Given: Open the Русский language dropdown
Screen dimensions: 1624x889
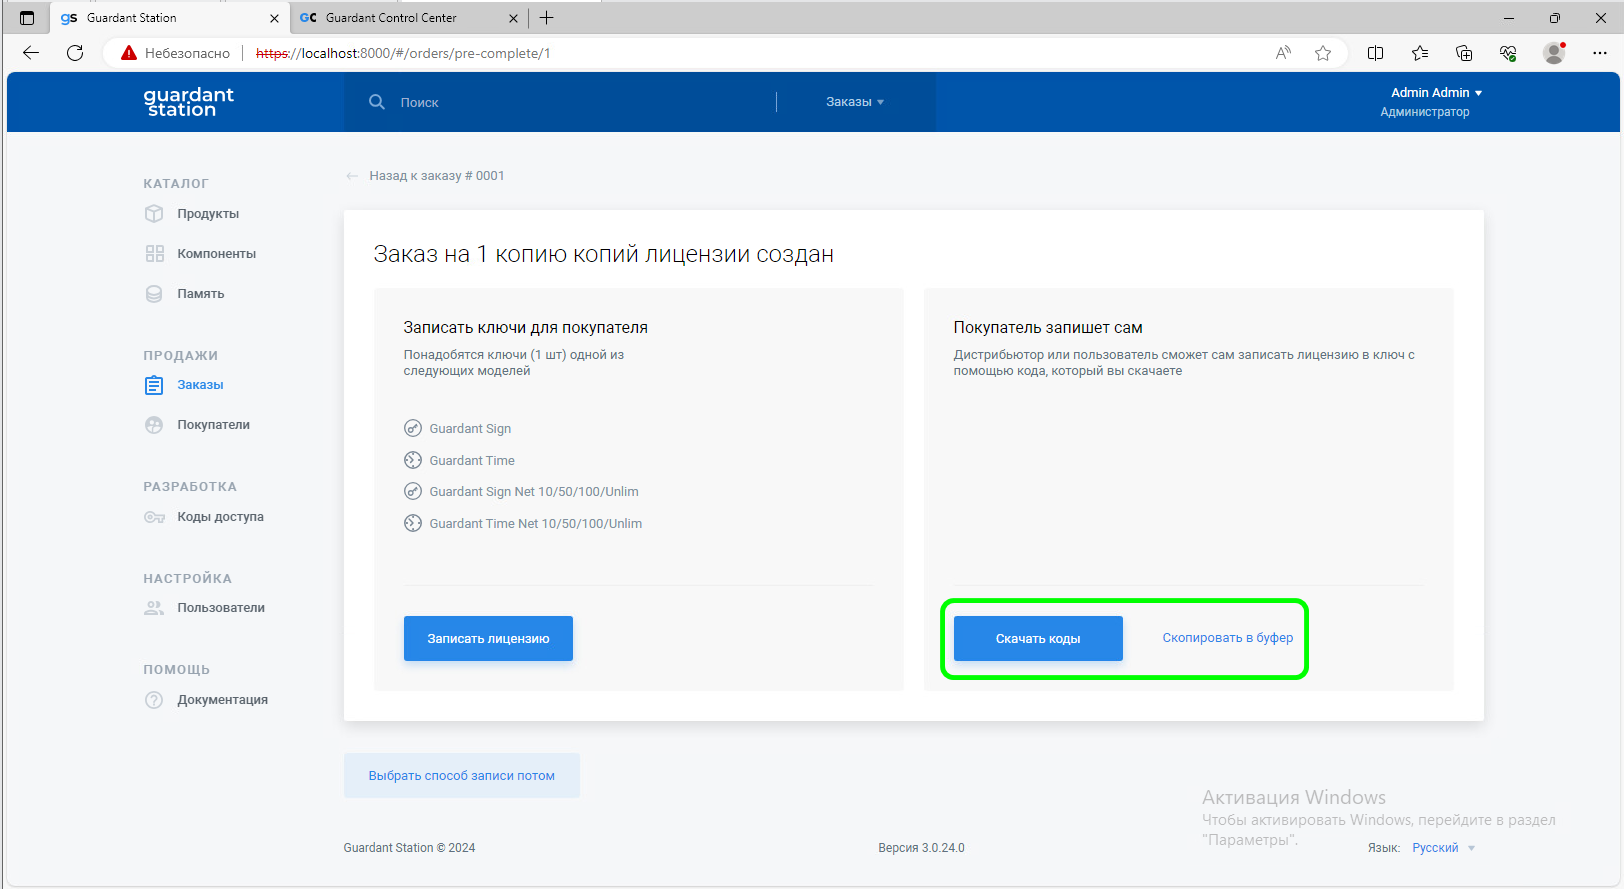Looking at the screenshot, I should 1443,848.
